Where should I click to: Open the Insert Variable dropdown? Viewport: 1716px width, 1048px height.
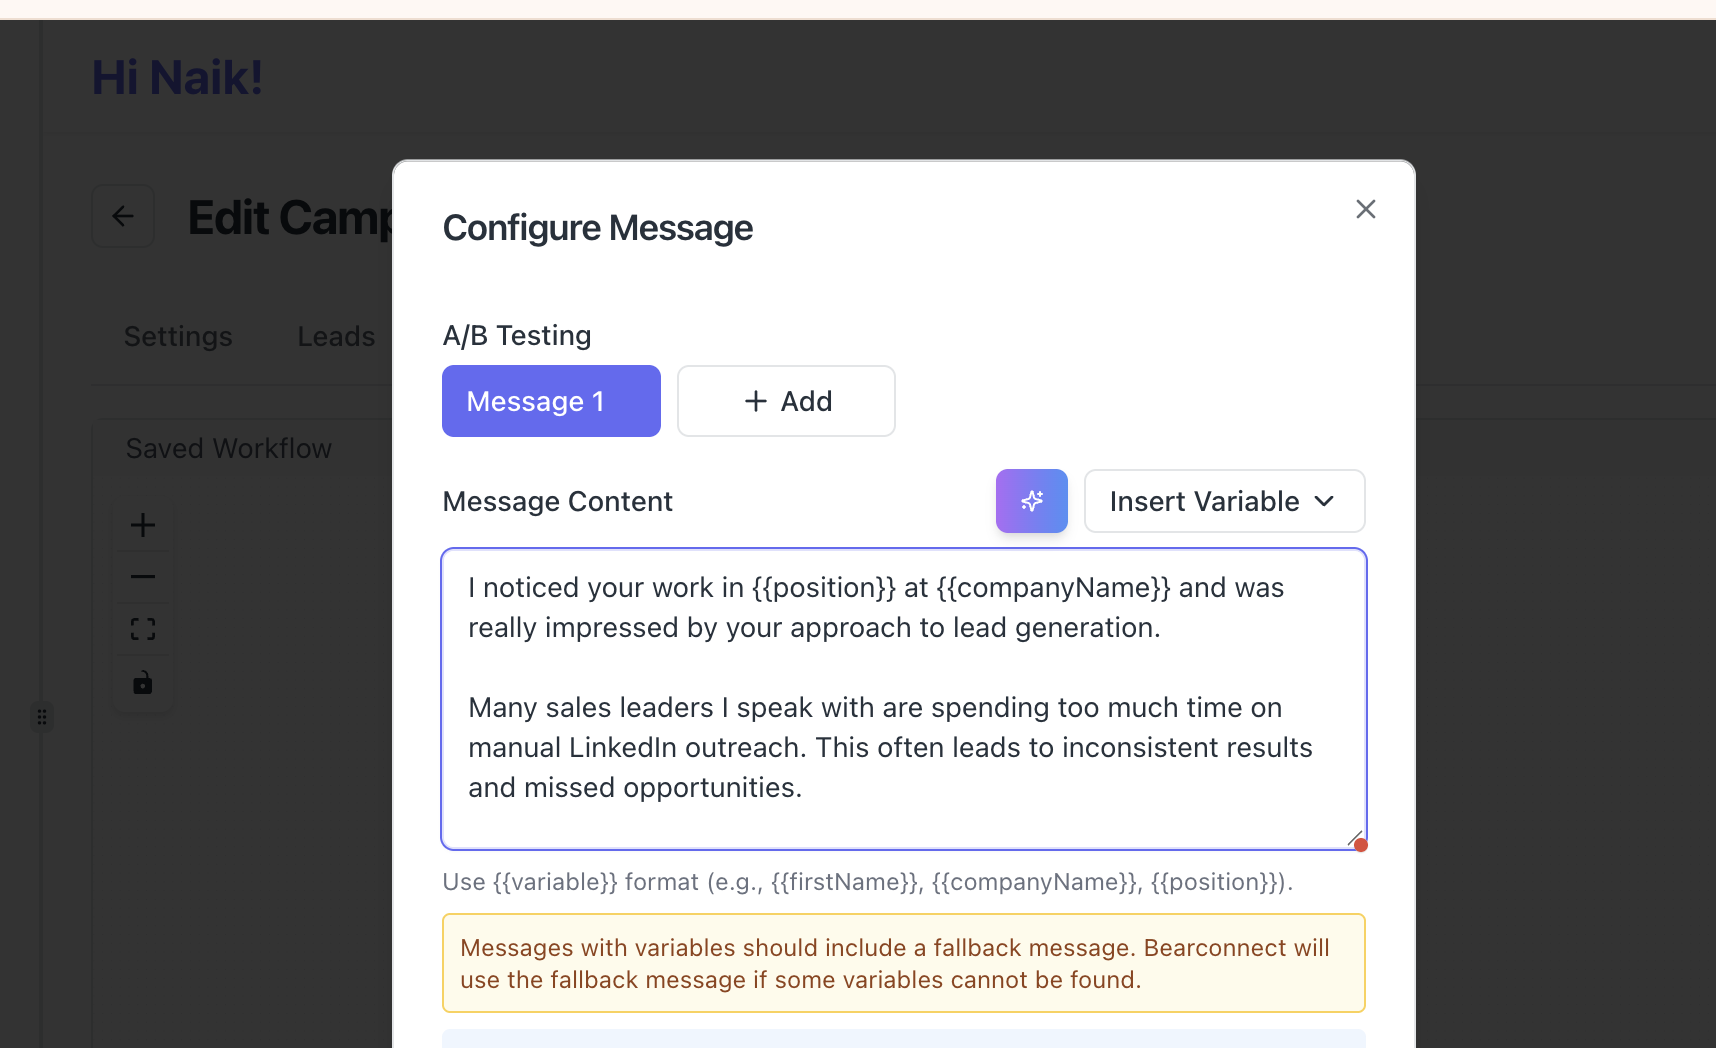(1224, 501)
